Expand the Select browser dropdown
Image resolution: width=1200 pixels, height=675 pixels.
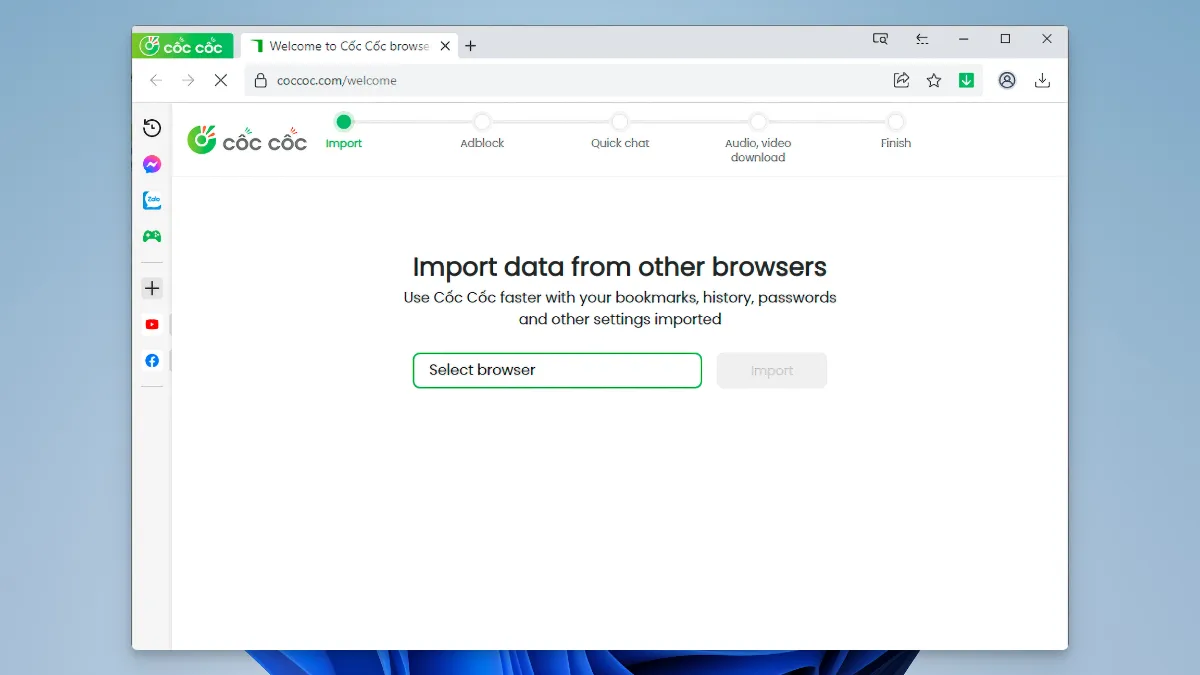point(557,370)
